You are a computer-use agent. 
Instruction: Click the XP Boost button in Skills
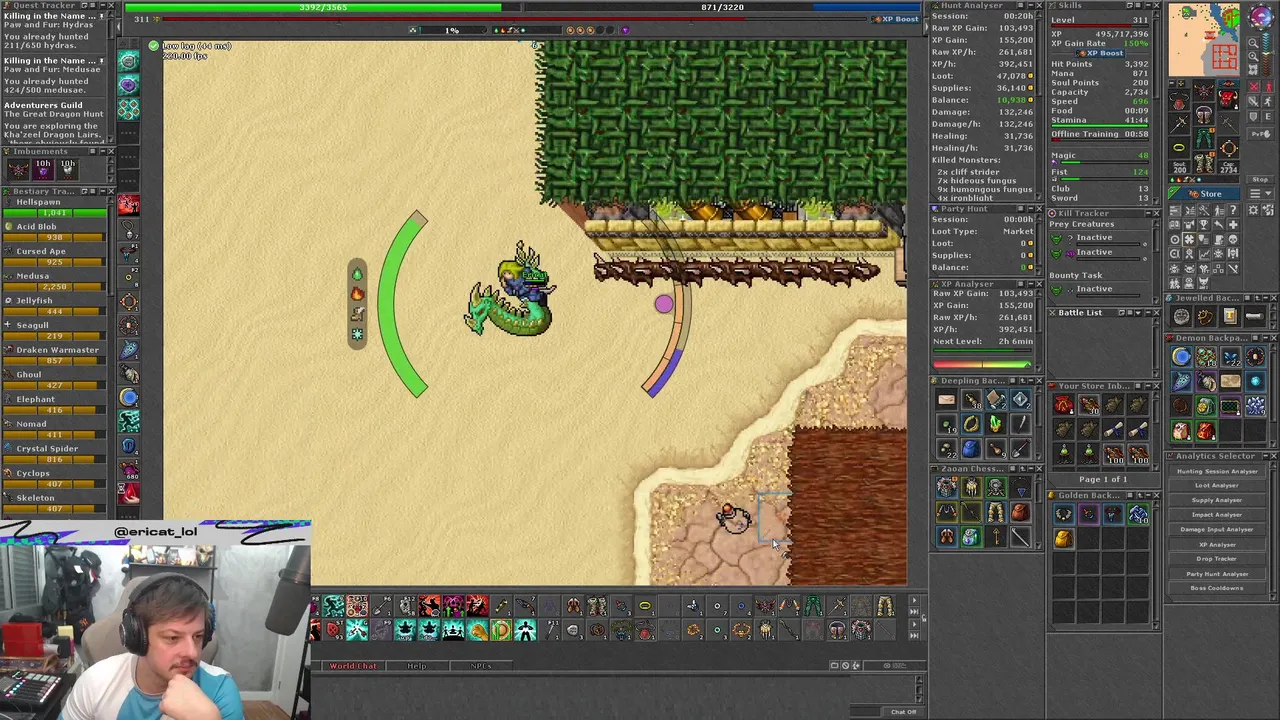[1099, 53]
